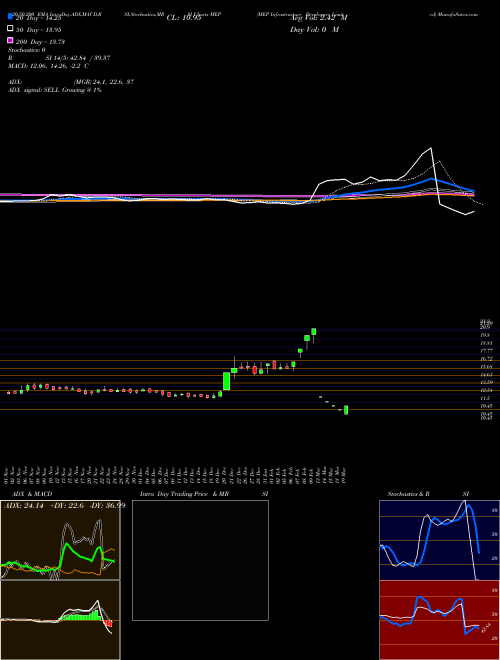Click the MACD histogram chart panel
500x660 pixels.
60,620
